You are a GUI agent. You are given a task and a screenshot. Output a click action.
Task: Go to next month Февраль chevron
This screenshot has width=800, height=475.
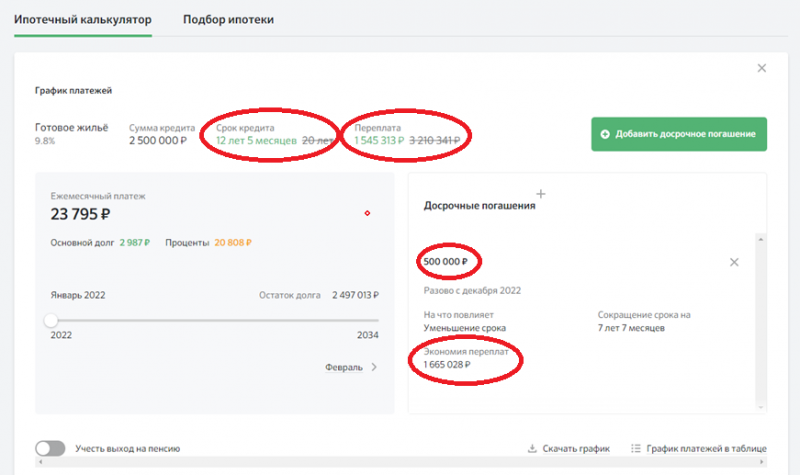tap(375, 367)
